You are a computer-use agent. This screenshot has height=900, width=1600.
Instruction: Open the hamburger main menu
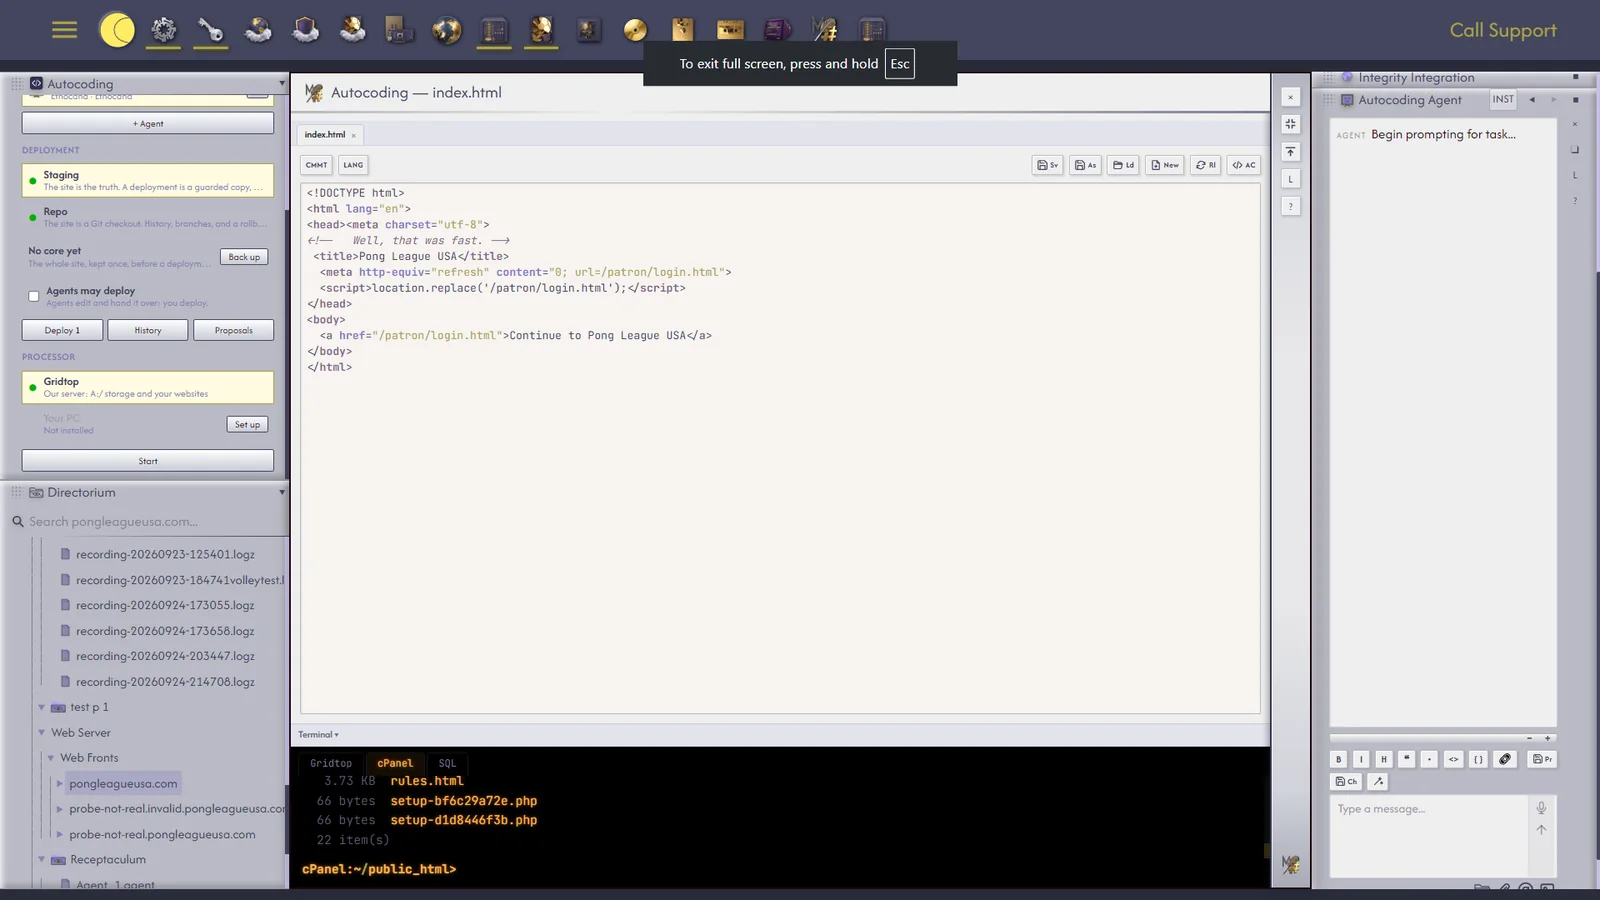pos(64,30)
